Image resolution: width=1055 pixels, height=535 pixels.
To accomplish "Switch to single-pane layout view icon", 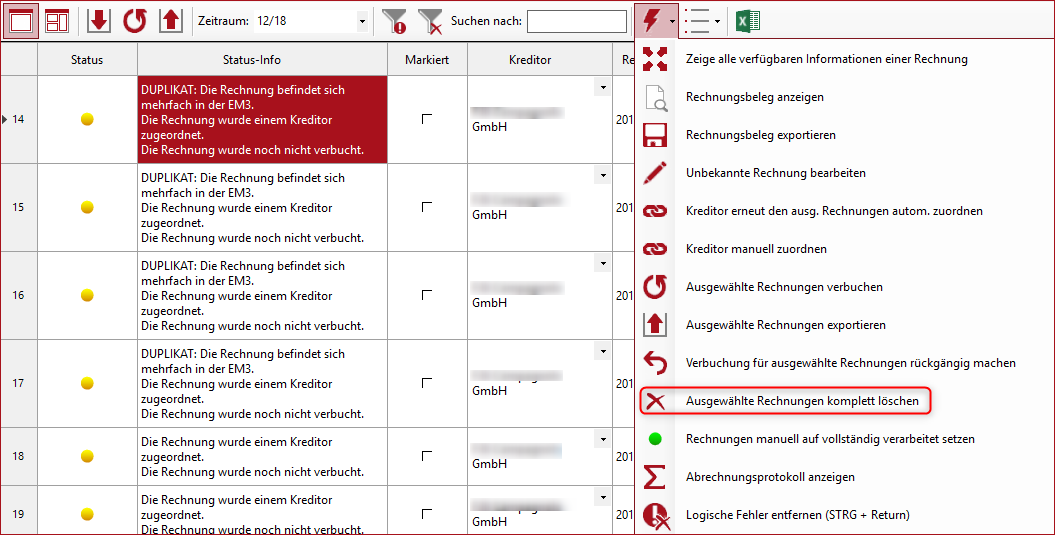I will (21, 20).
